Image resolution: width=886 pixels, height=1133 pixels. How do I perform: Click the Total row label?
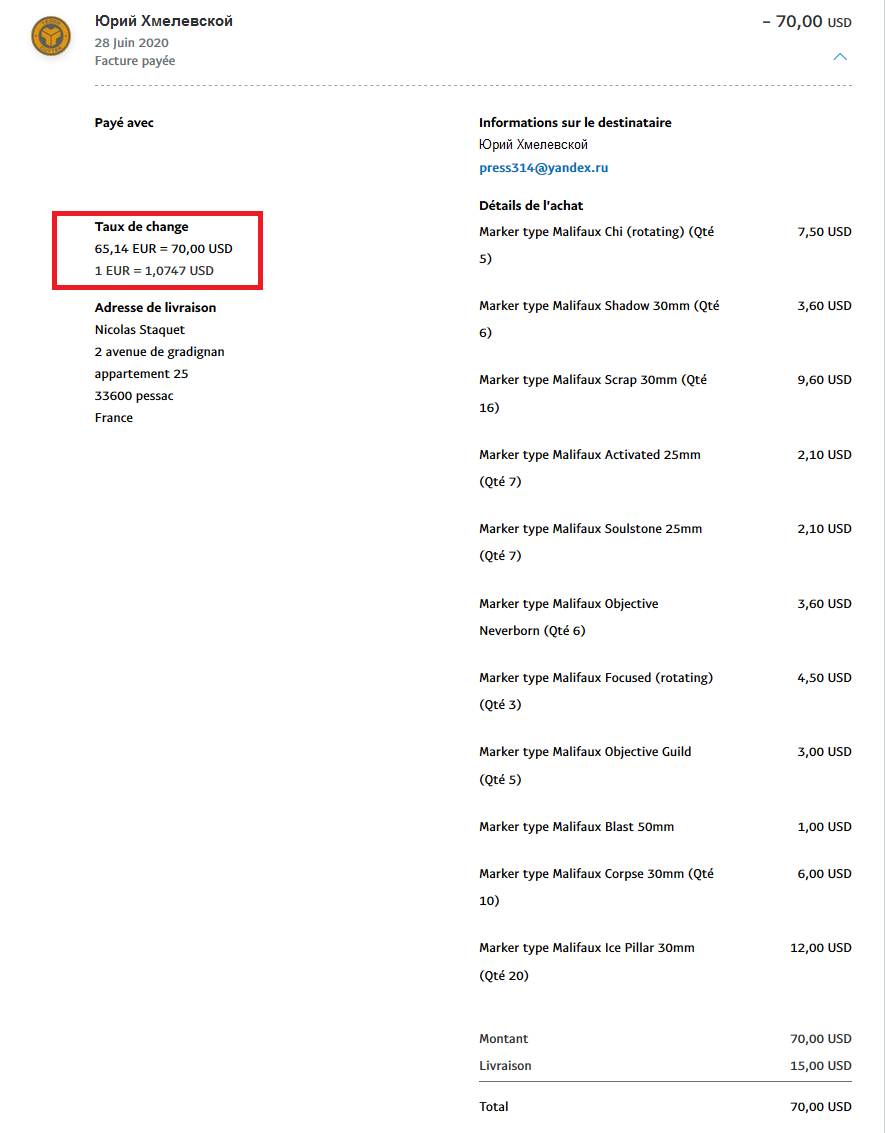click(493, 1107)
